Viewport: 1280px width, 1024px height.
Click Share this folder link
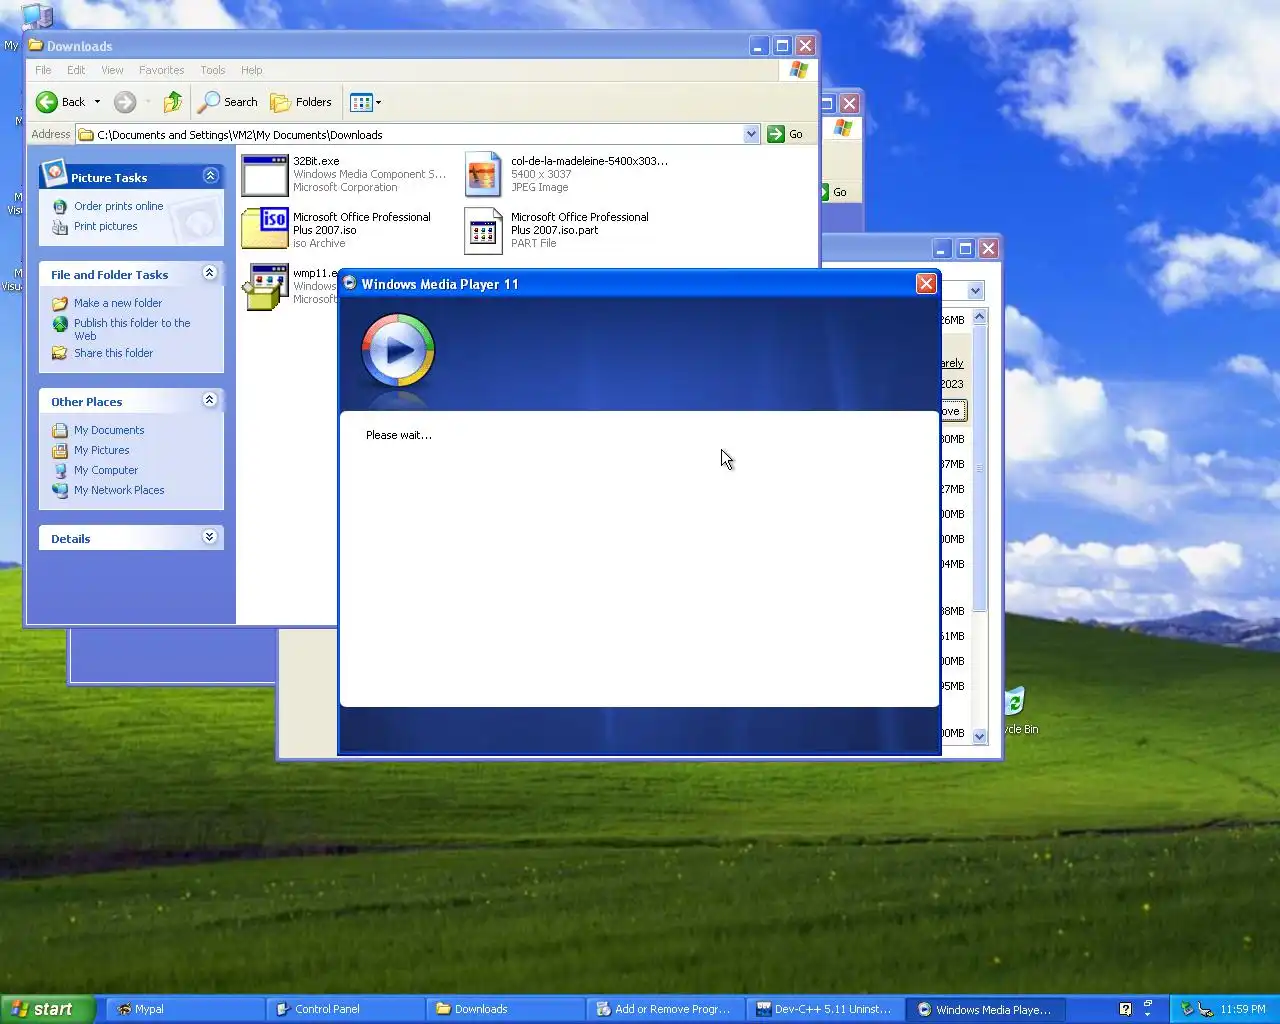[113, 353]
